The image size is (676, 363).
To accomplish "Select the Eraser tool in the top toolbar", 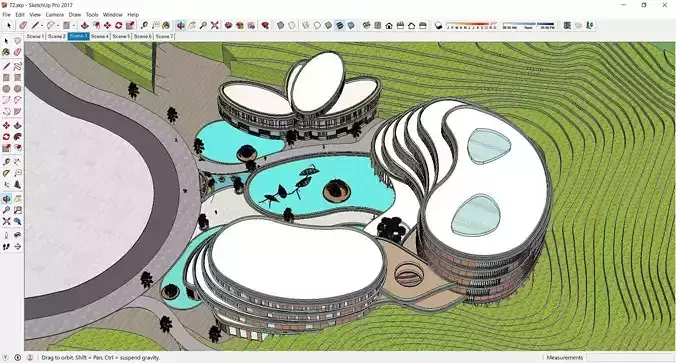I will (x=23, y=25).
